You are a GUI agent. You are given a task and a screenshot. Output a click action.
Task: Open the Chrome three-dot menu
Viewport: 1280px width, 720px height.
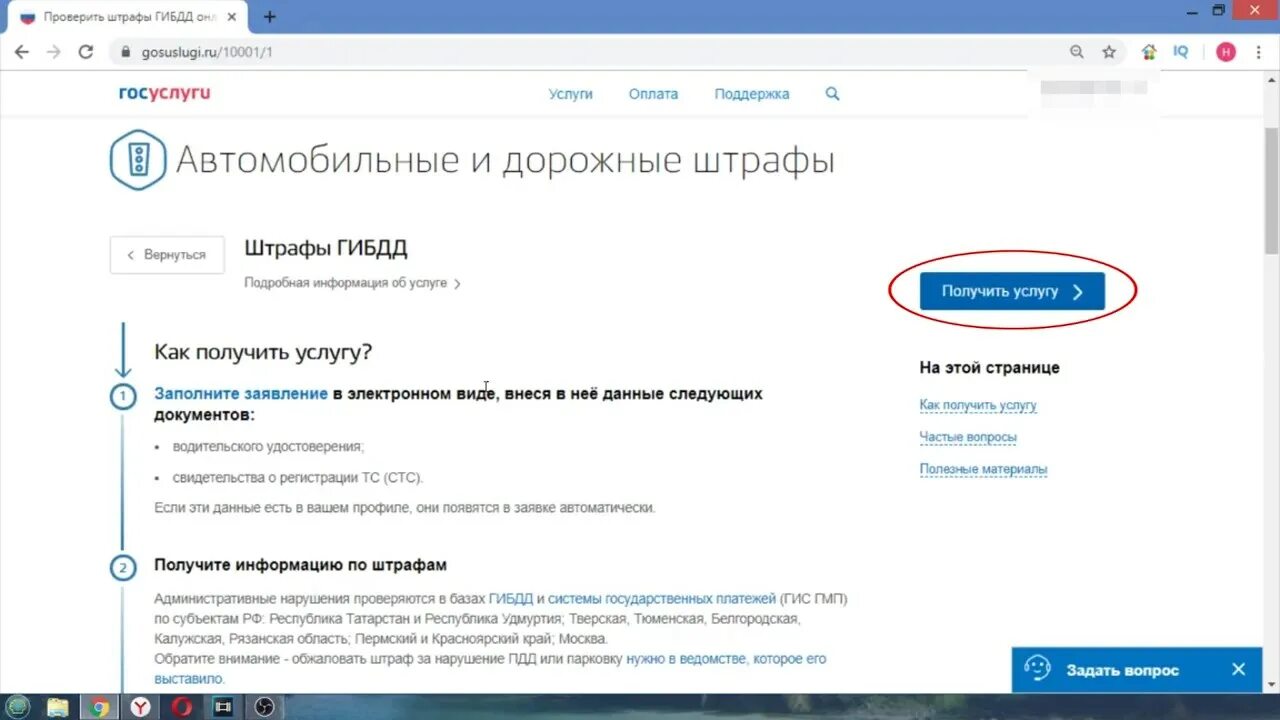(1258, 52)
